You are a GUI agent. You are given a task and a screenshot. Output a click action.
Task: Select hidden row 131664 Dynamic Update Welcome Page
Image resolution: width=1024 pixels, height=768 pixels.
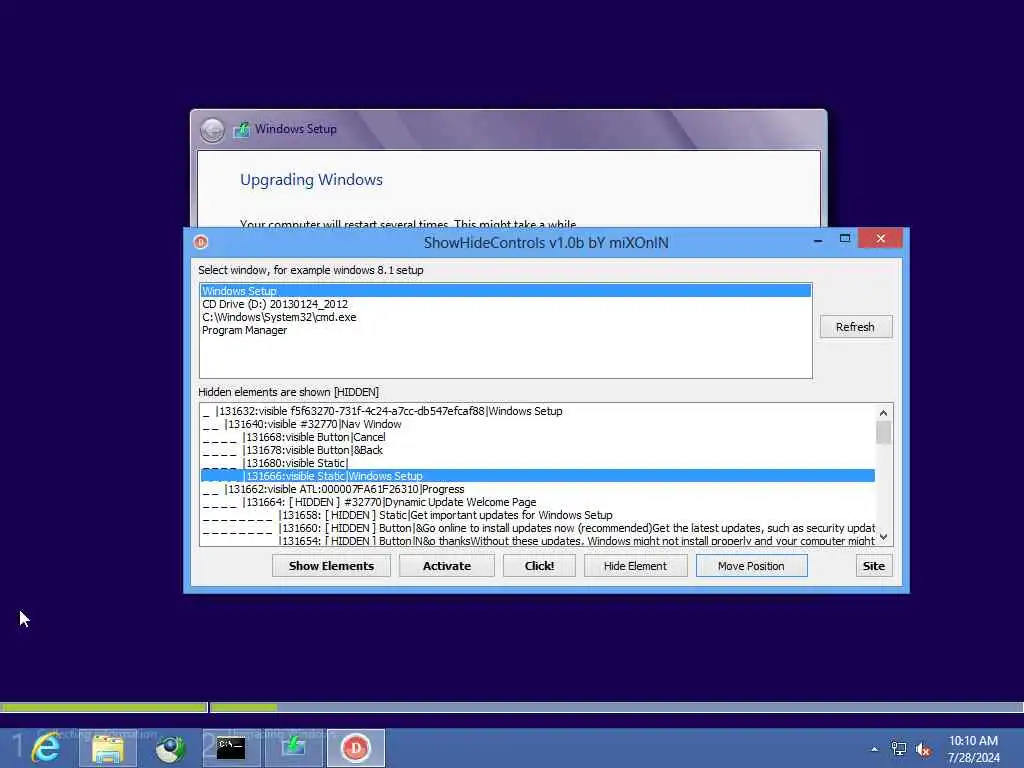point(537,502)
